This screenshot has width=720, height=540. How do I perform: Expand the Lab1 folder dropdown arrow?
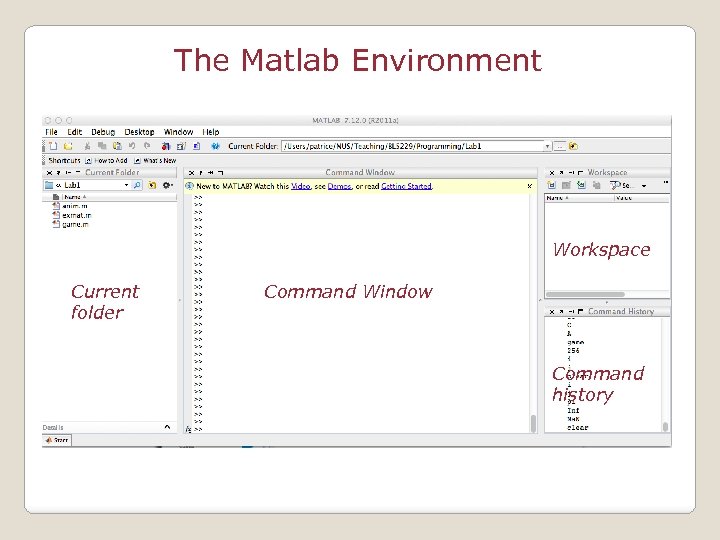point(126,185)
